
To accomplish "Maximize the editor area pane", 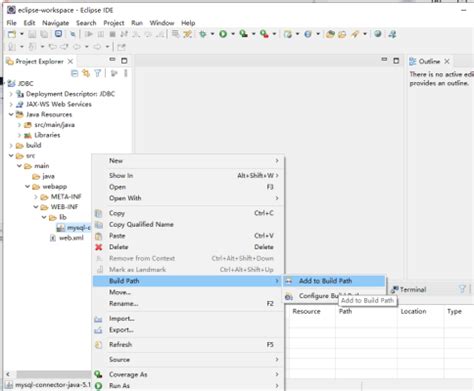I will (396, 61).
